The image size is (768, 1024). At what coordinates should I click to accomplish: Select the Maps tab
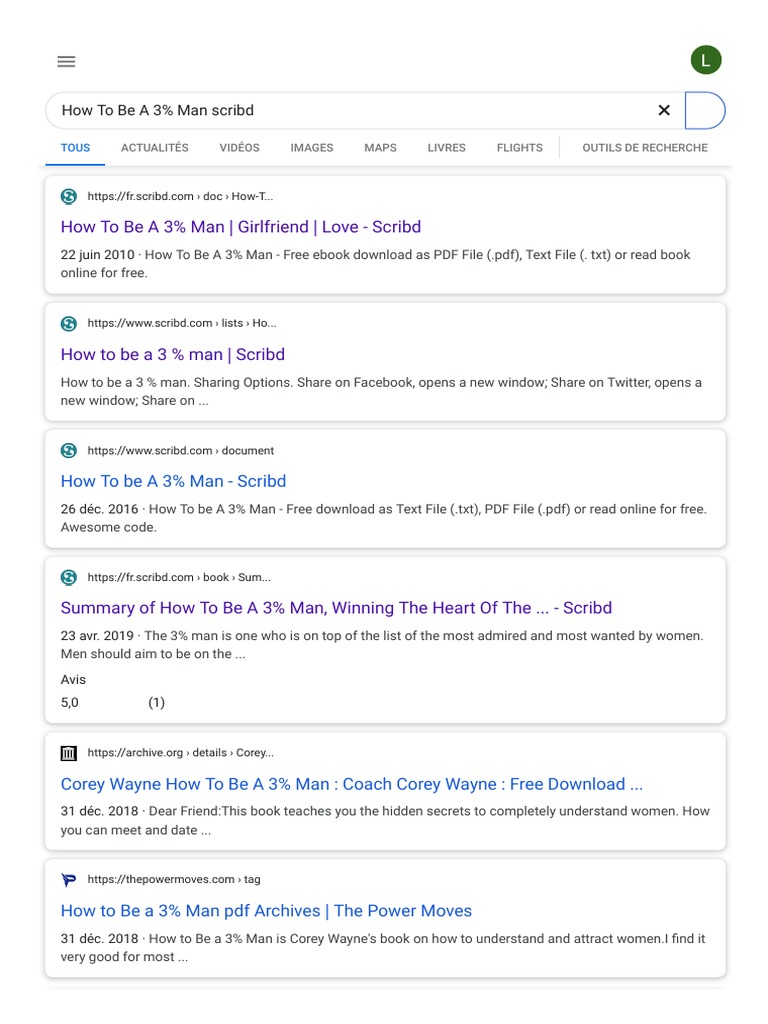[x=380, y=148]
